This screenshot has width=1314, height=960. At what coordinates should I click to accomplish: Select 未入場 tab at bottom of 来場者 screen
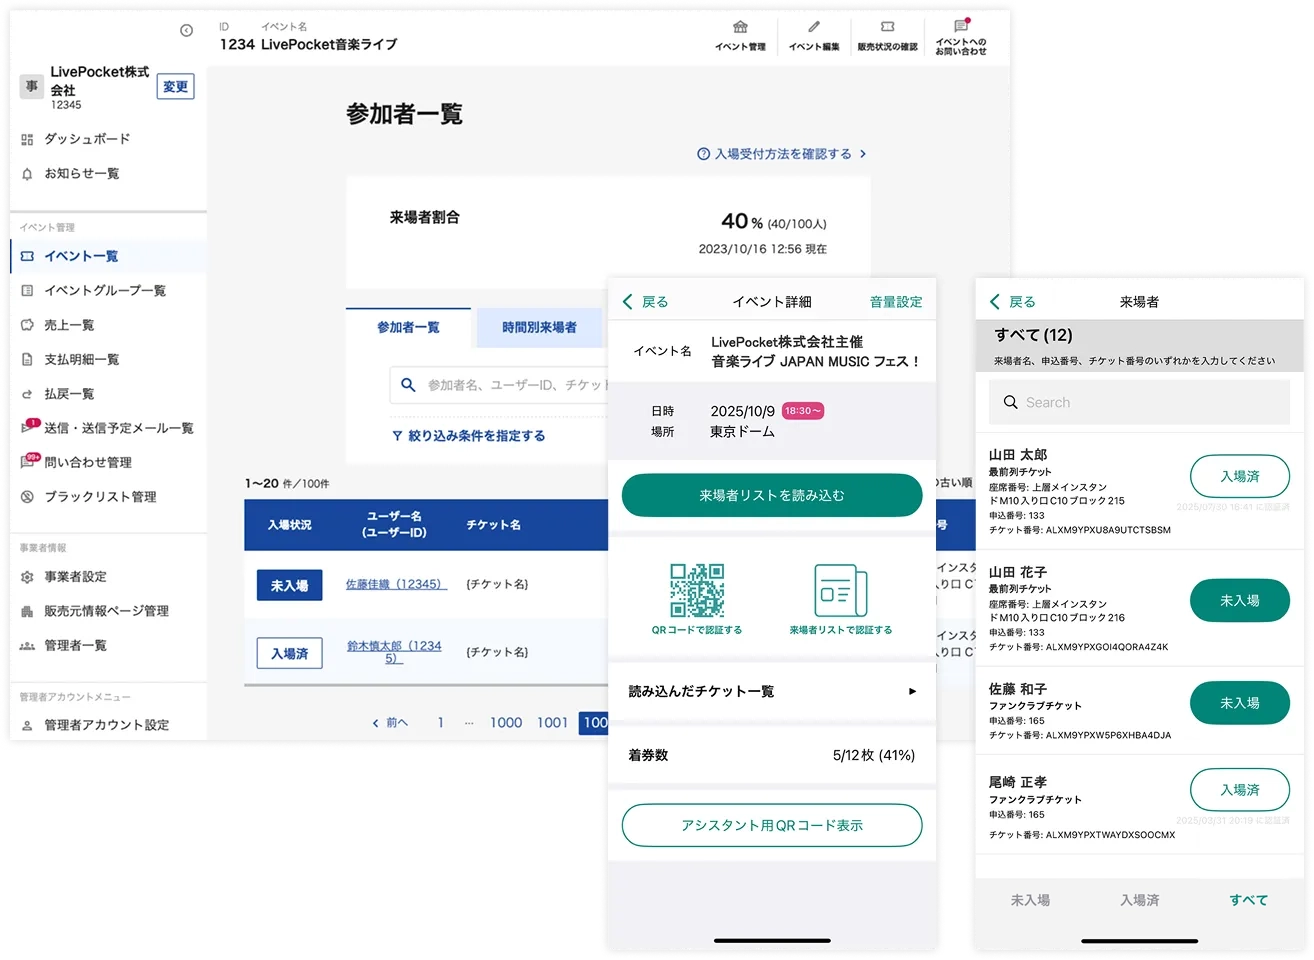[1030, 900]
